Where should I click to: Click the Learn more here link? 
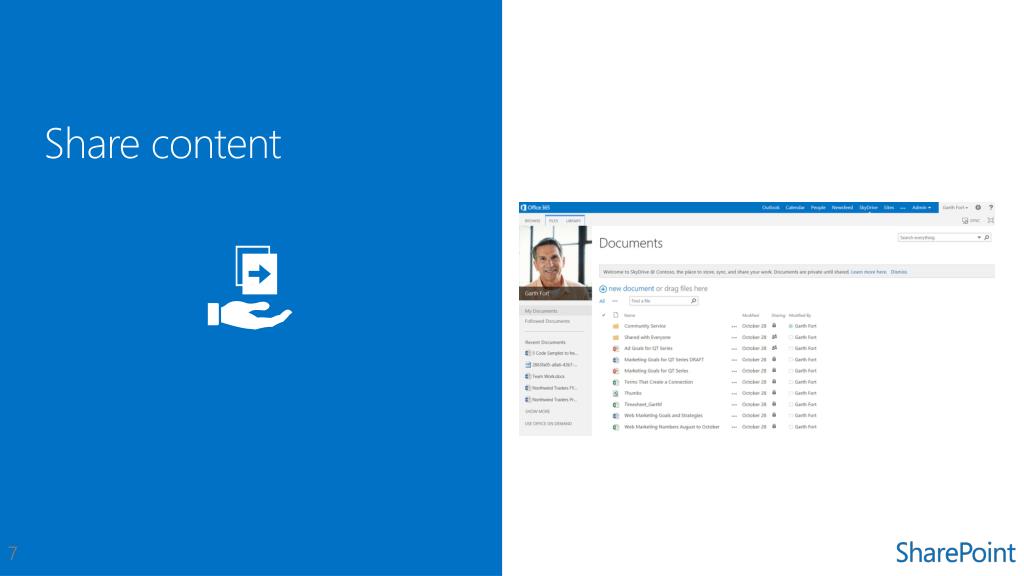(869, 272)
